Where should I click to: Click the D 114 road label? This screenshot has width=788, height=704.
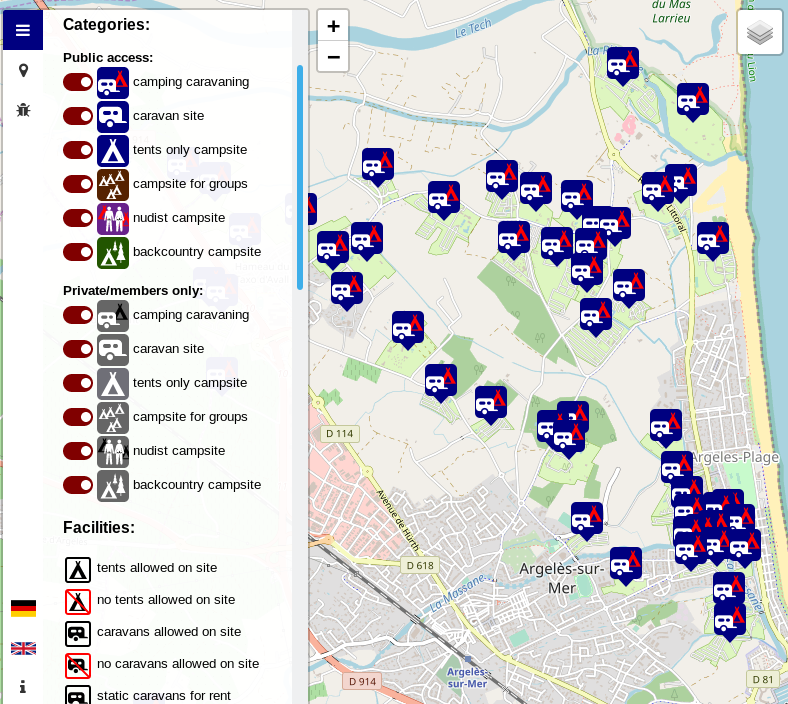(x=340, y=434)
